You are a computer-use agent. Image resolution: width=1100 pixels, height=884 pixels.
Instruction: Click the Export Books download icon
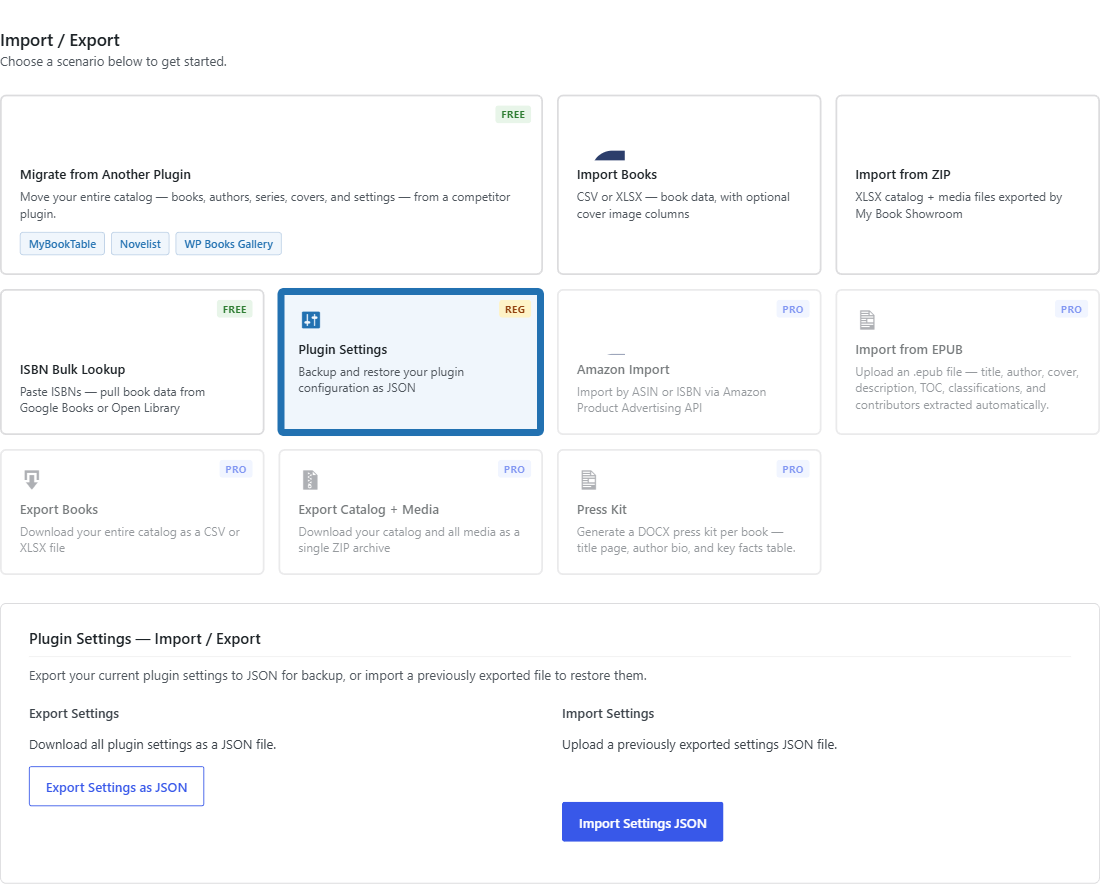[32, 480]
